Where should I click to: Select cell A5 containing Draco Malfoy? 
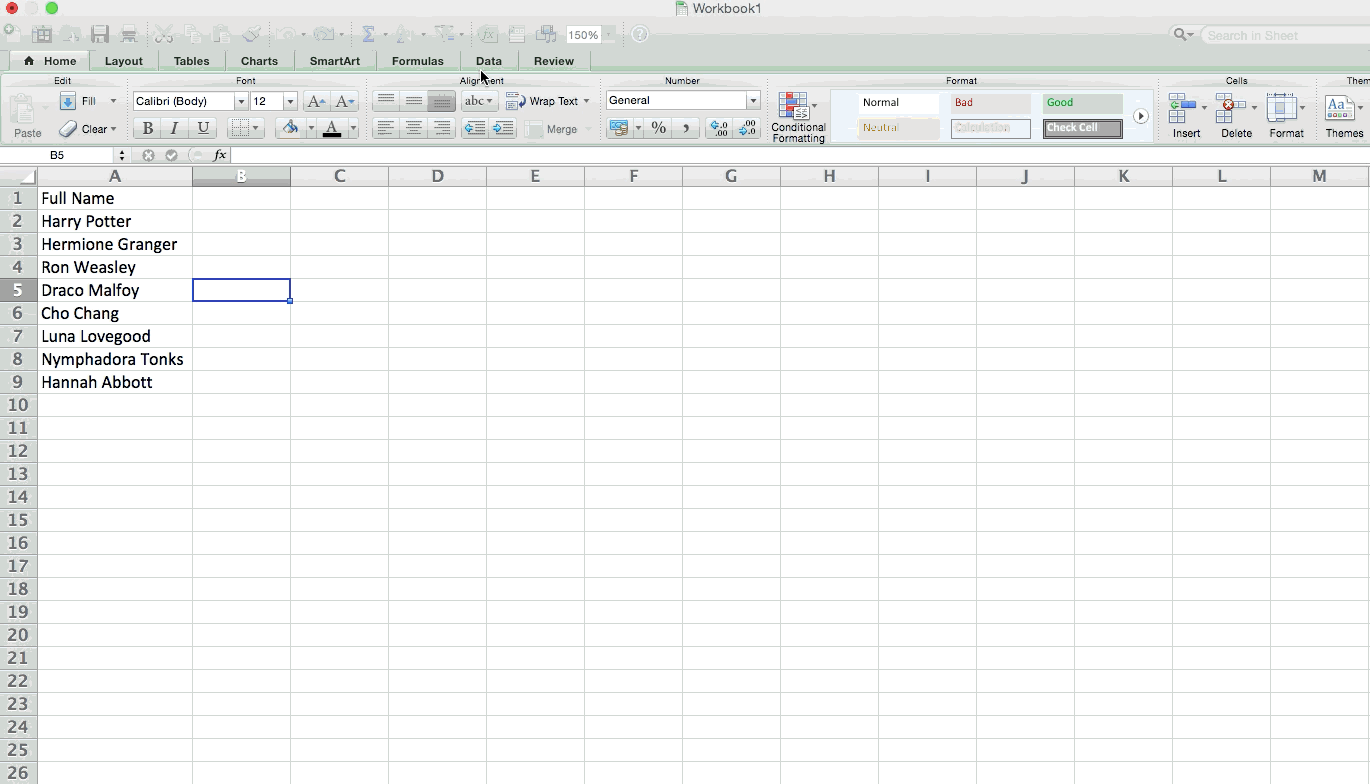pos(115,290)
